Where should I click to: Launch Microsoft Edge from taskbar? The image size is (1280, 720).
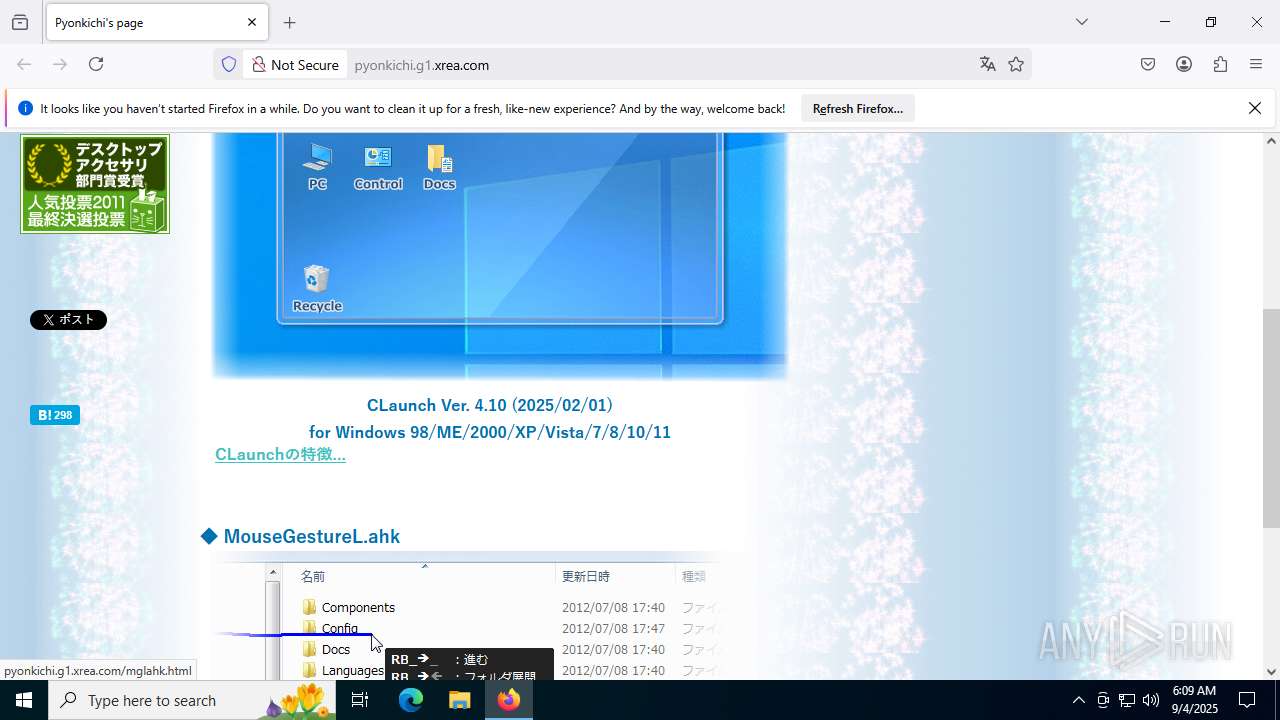[411, 700]
